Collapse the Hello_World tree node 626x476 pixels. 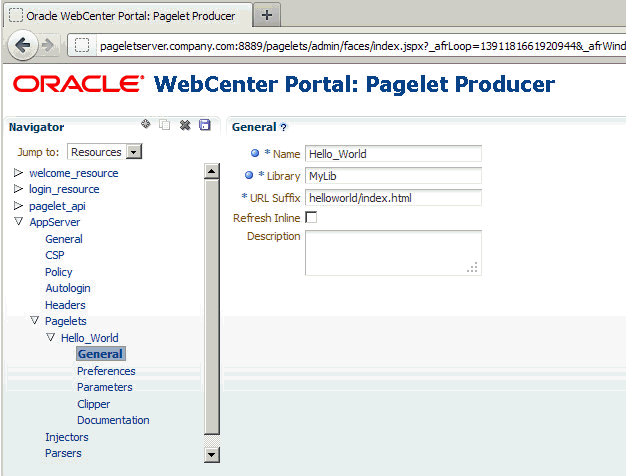tap(50, 337)
